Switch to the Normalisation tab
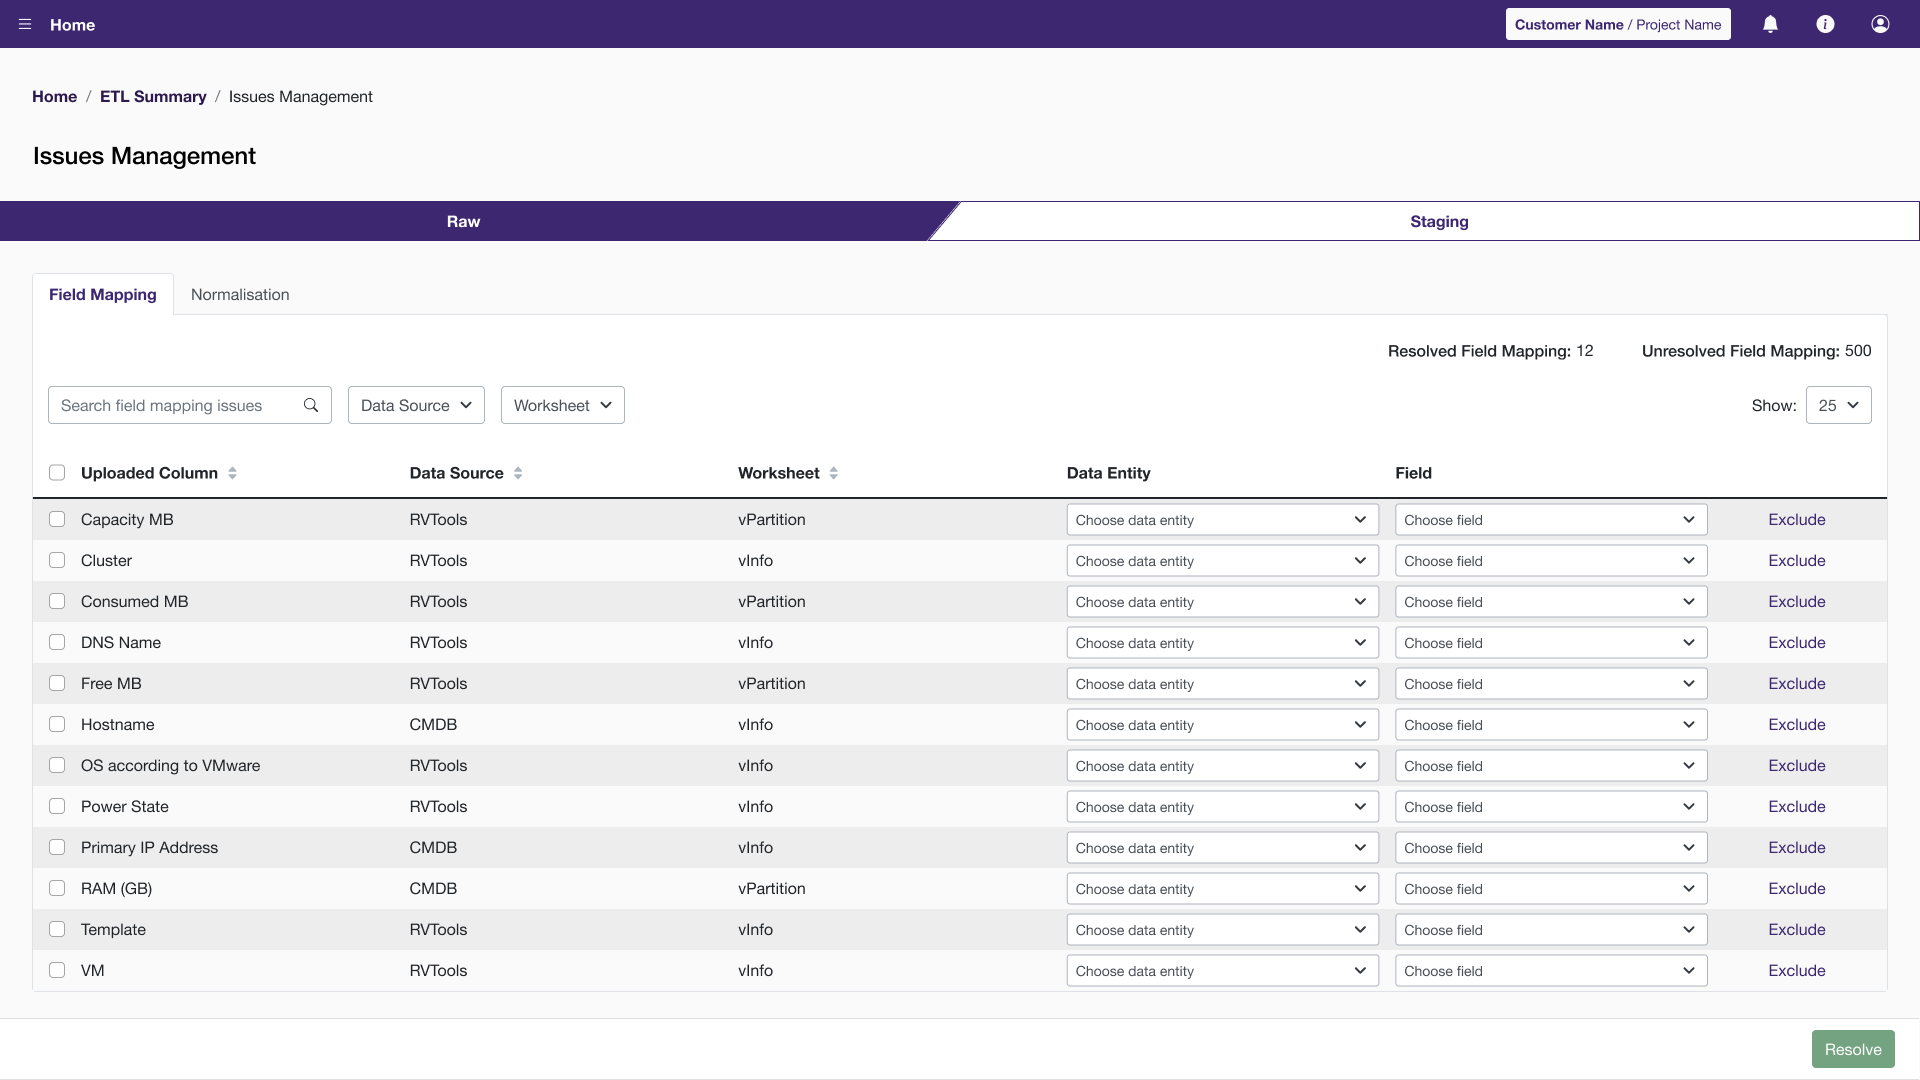The image size is (1920, 1080). click(240, 294)
